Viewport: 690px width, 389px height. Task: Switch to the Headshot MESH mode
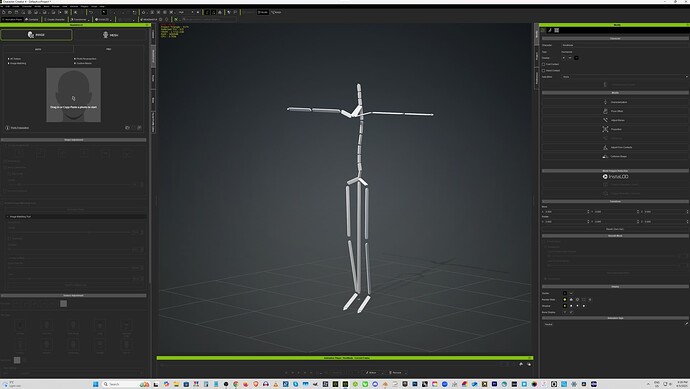pos(110,35)
